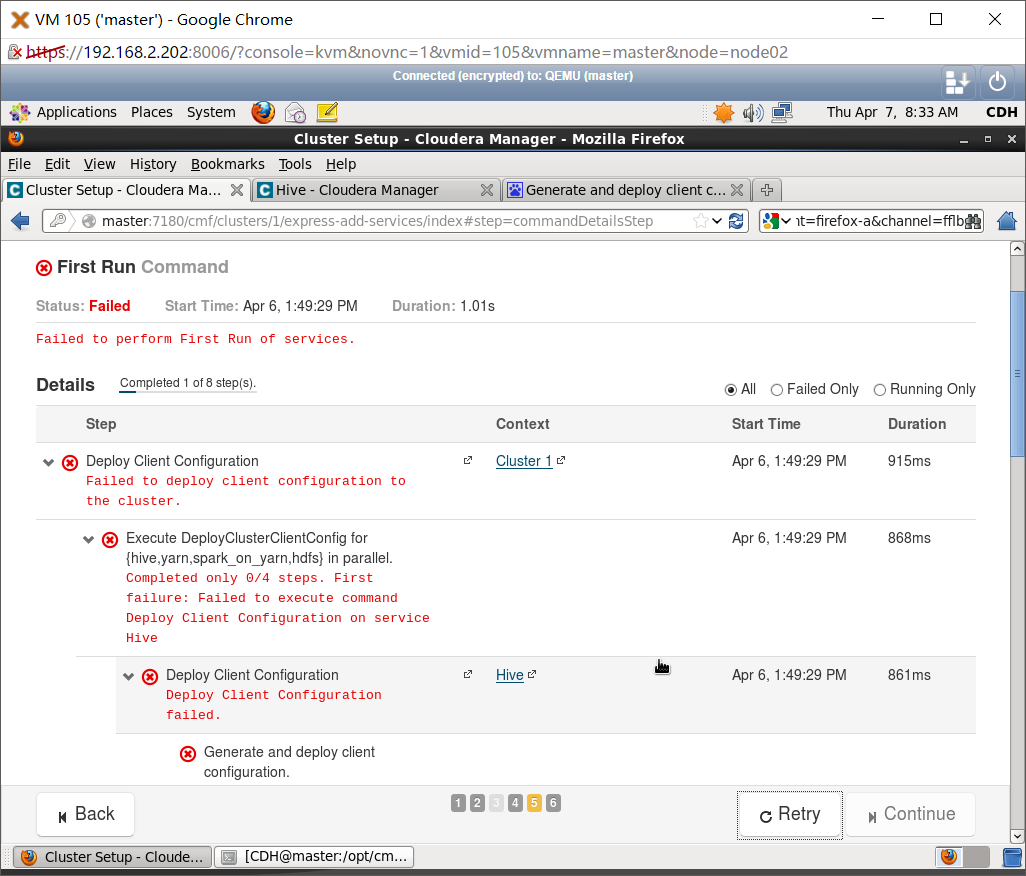This screenshot has width=1026, height=876.
Task: Go to wizard step 1
Action: click(x=458, y=803)
